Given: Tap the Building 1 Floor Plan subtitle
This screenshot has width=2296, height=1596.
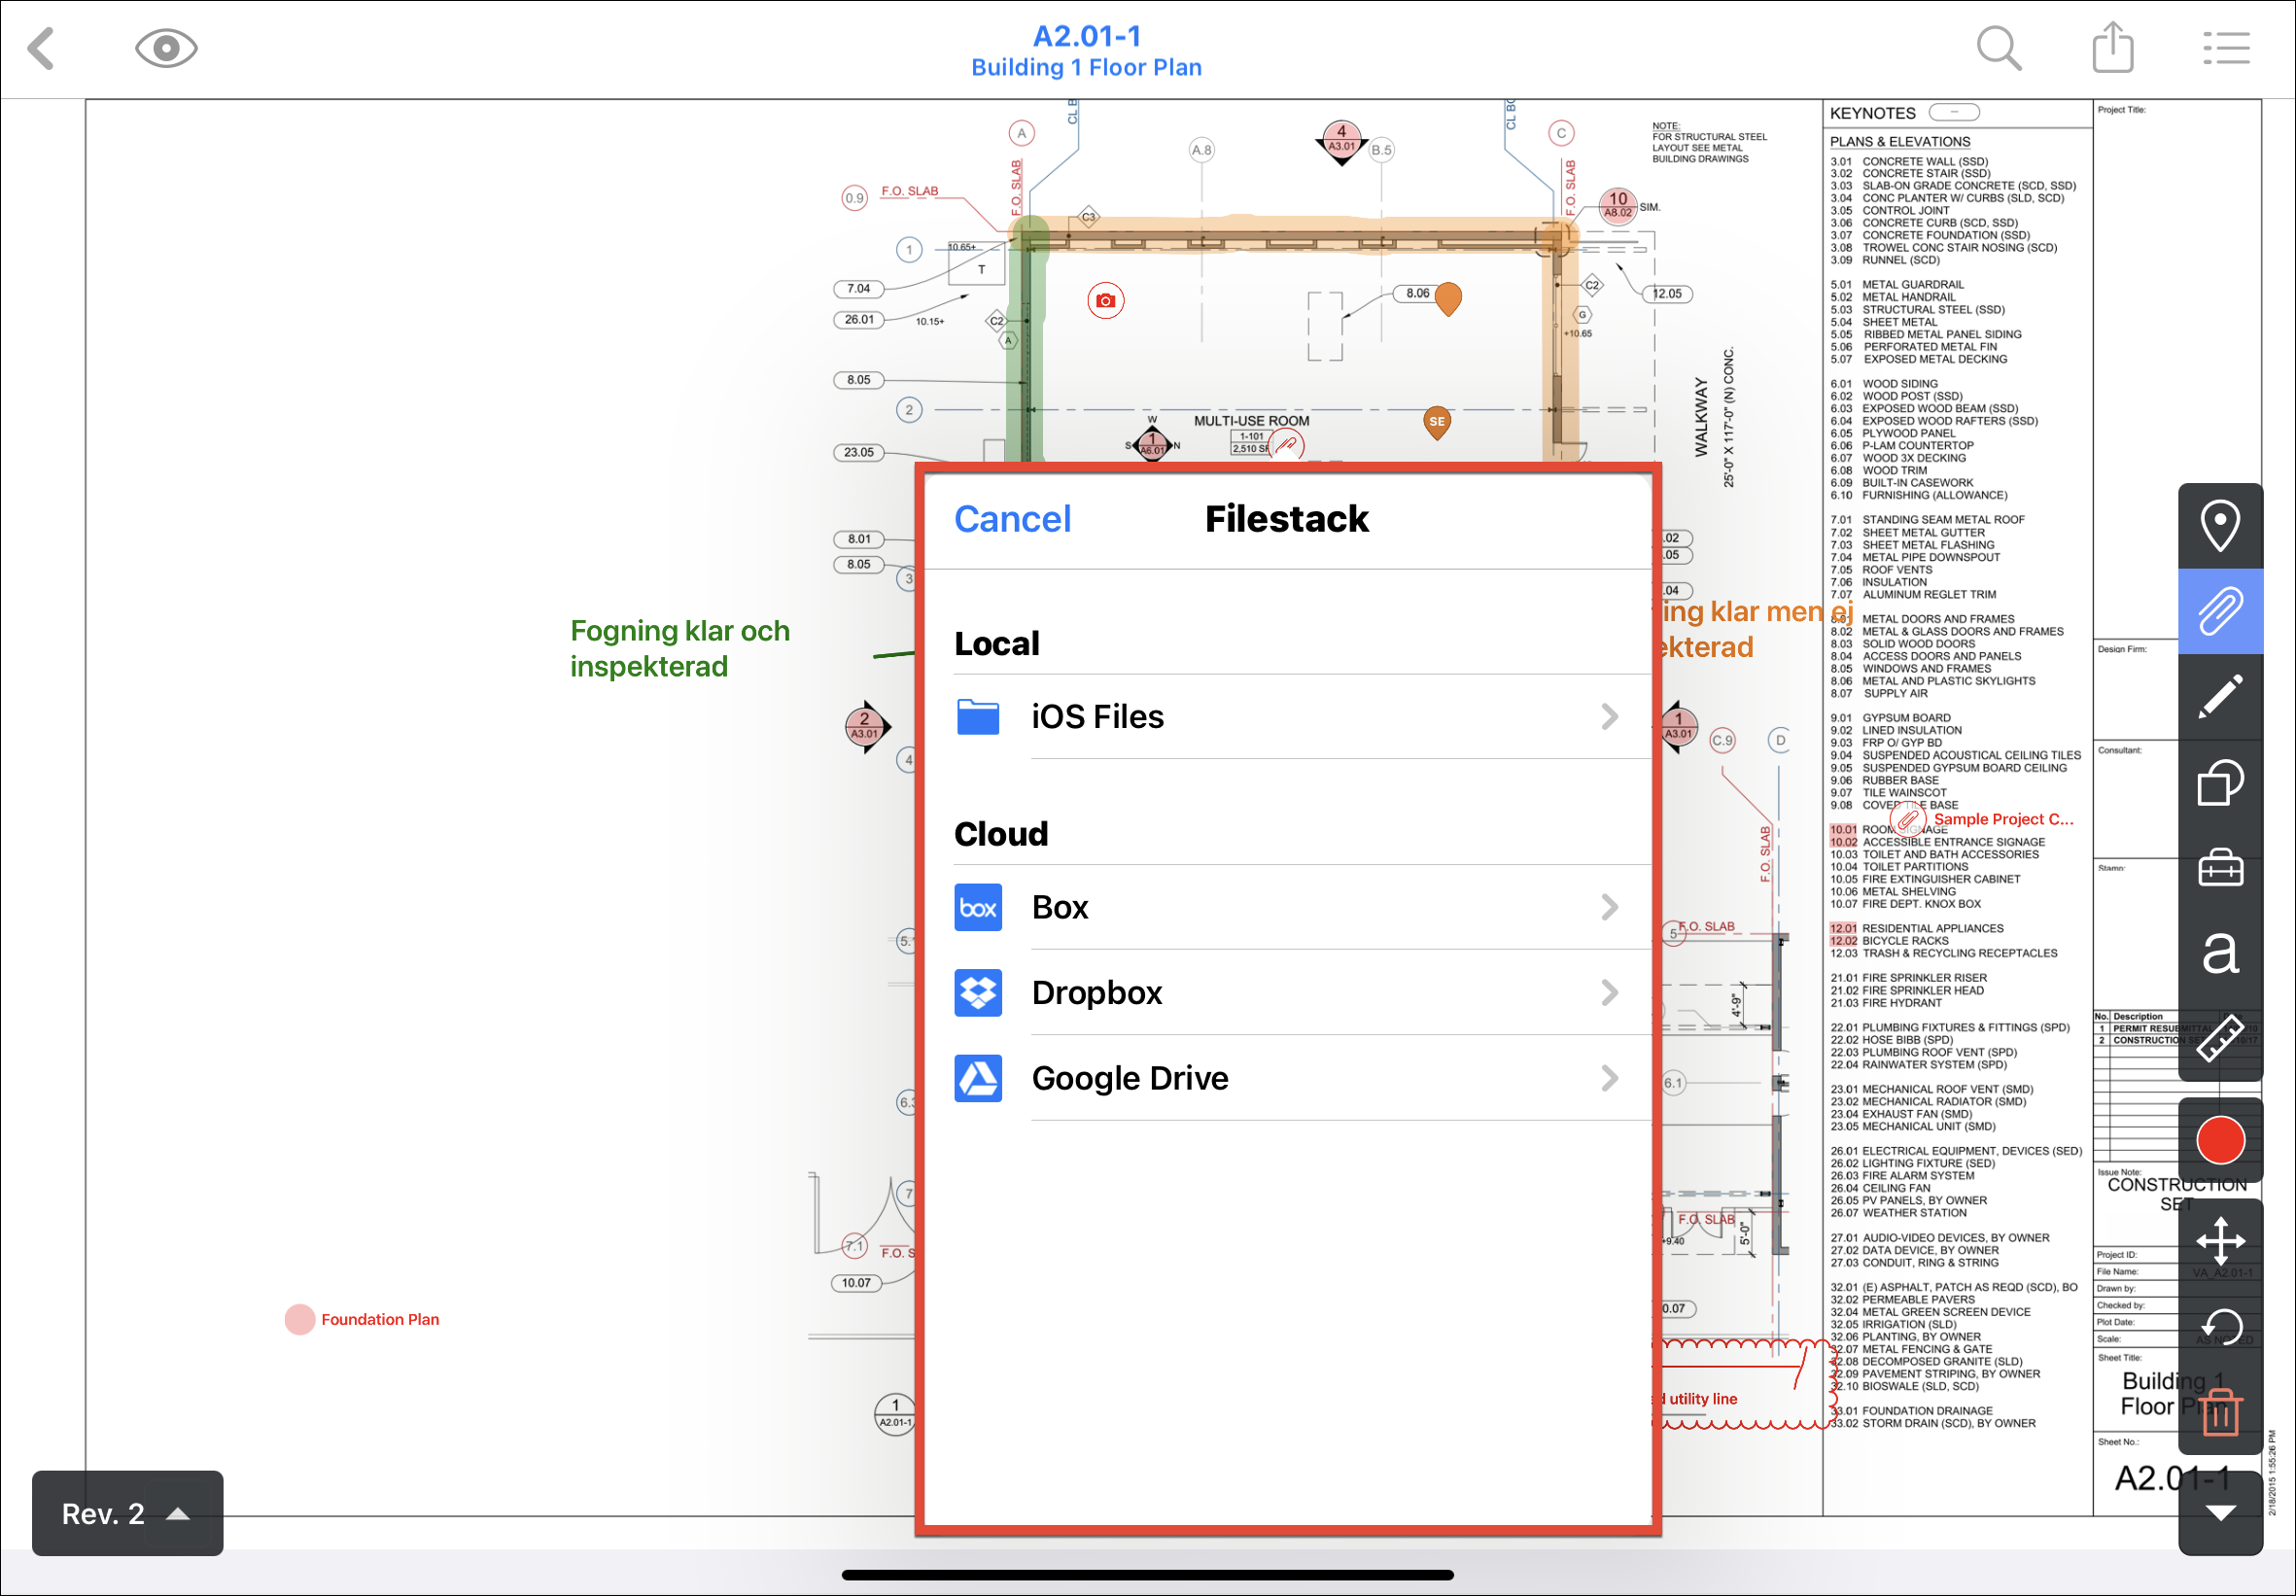Looking at the screenshot, I should click(1087, 67).
